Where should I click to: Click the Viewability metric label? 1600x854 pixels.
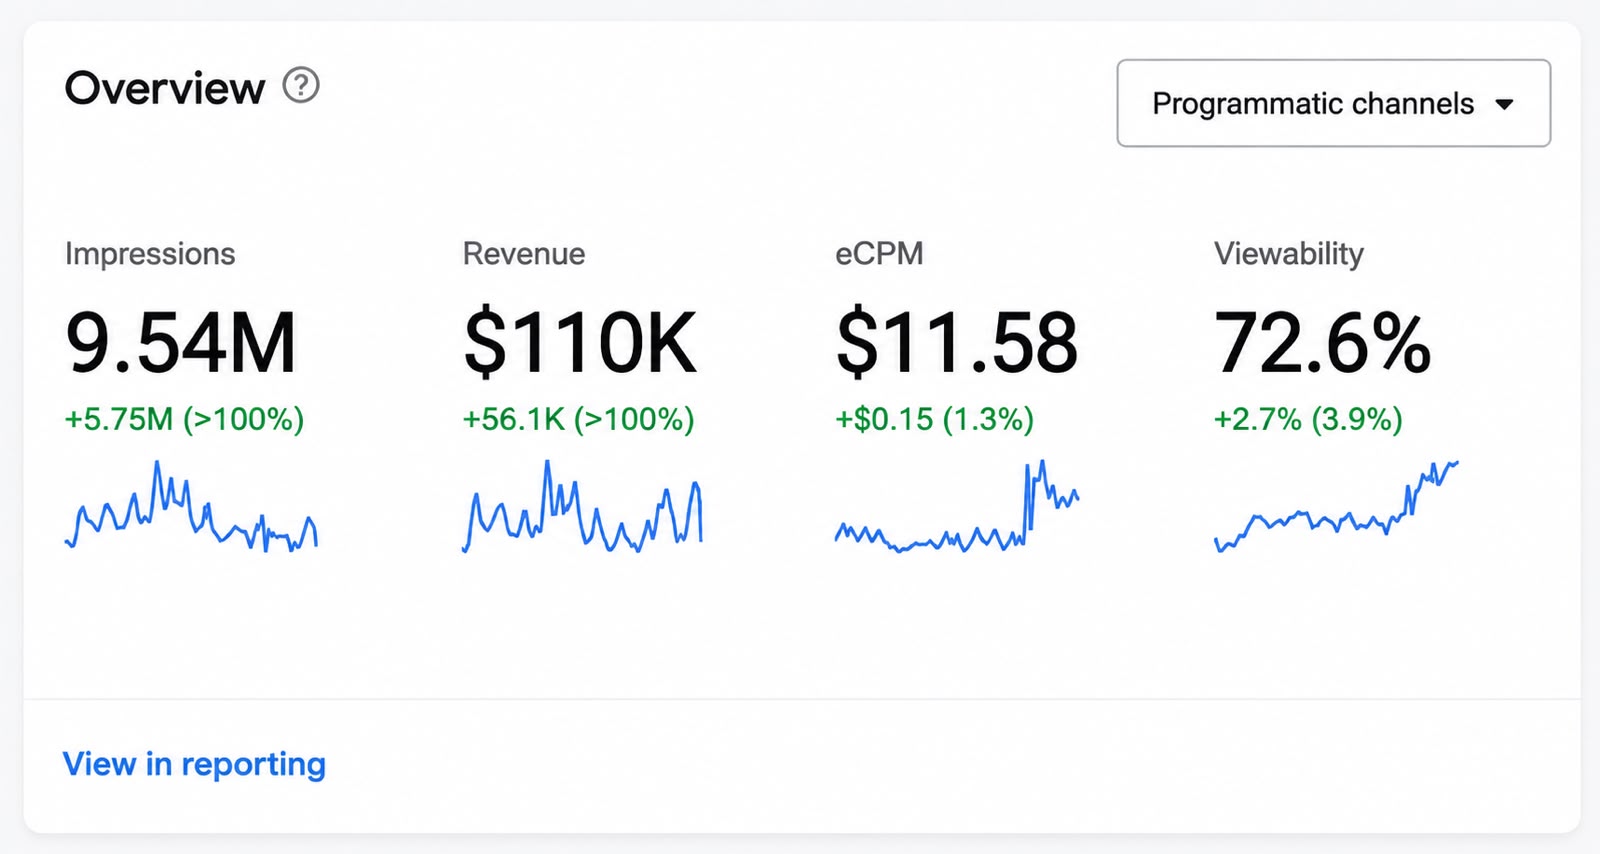1289,254
